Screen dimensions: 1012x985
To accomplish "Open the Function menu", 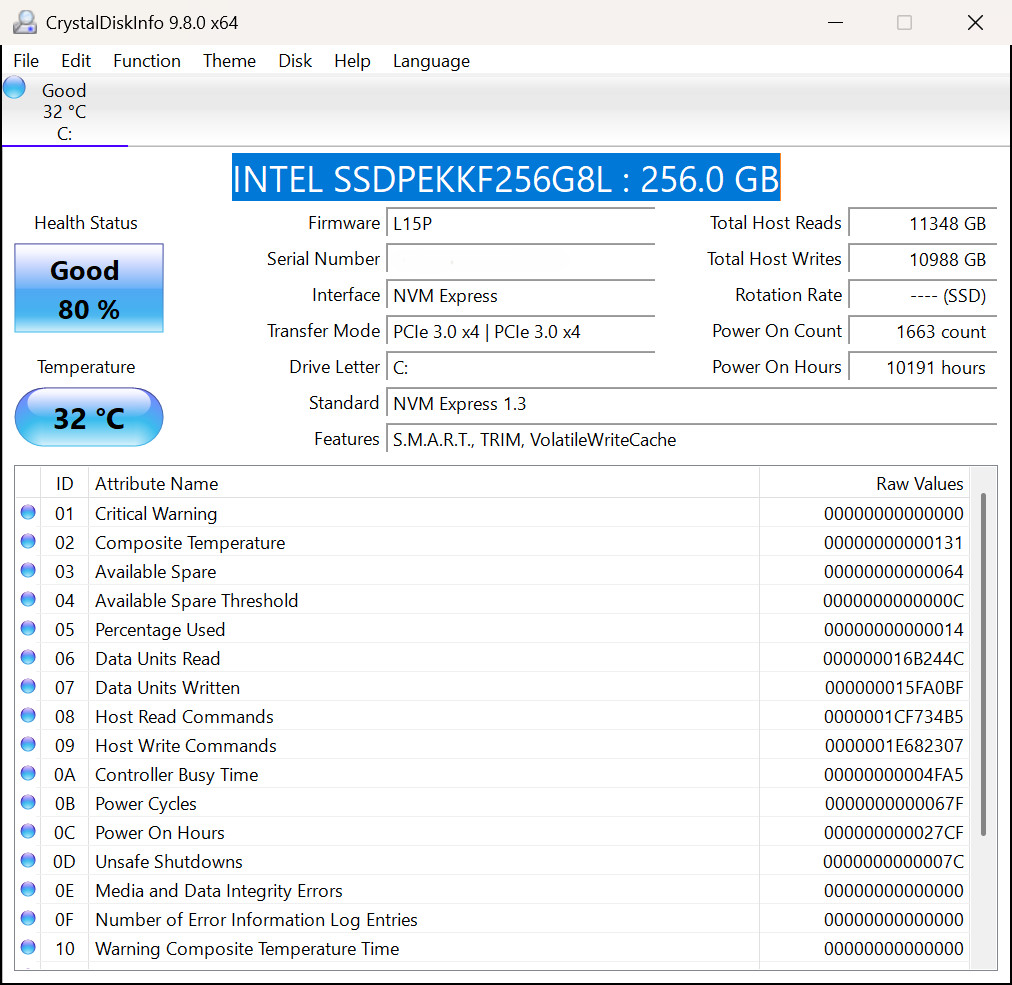I will pyautogui.click(x=147, y=61).
